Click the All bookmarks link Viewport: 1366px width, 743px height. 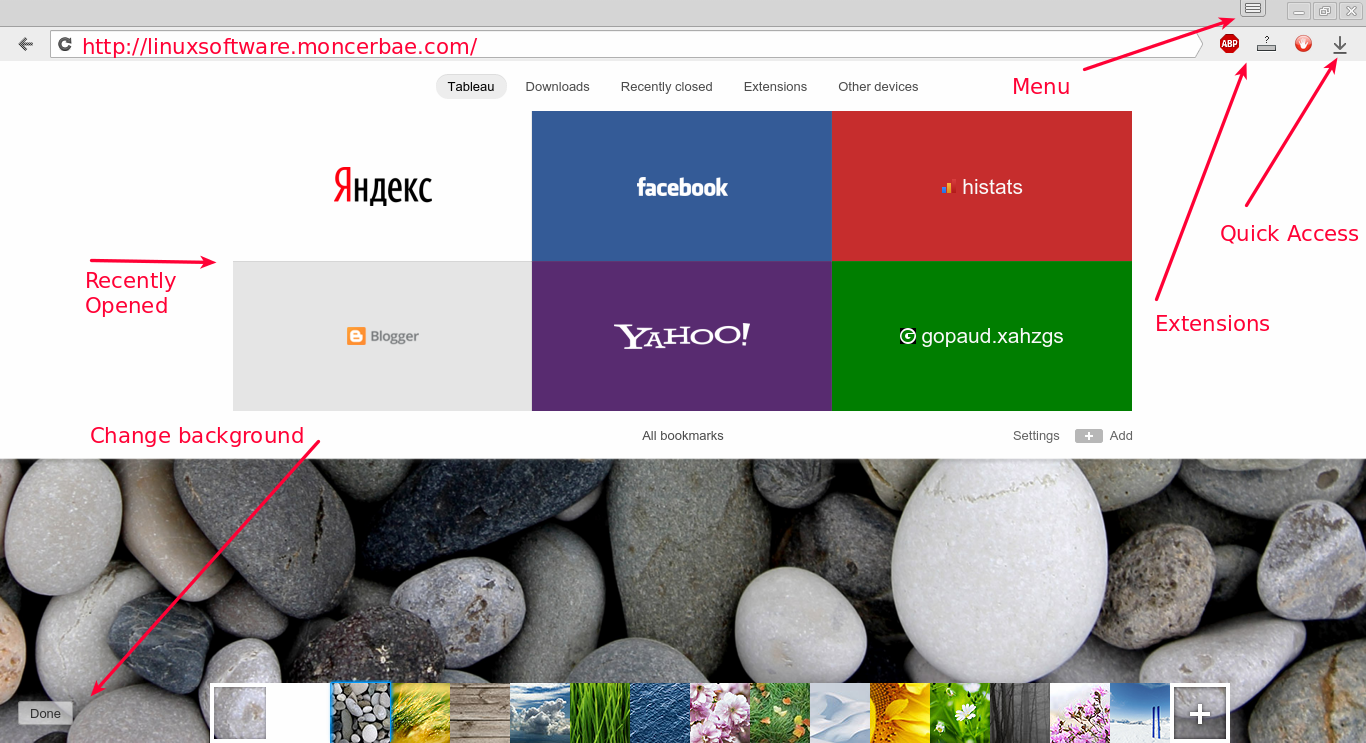[x=683, y=436]
